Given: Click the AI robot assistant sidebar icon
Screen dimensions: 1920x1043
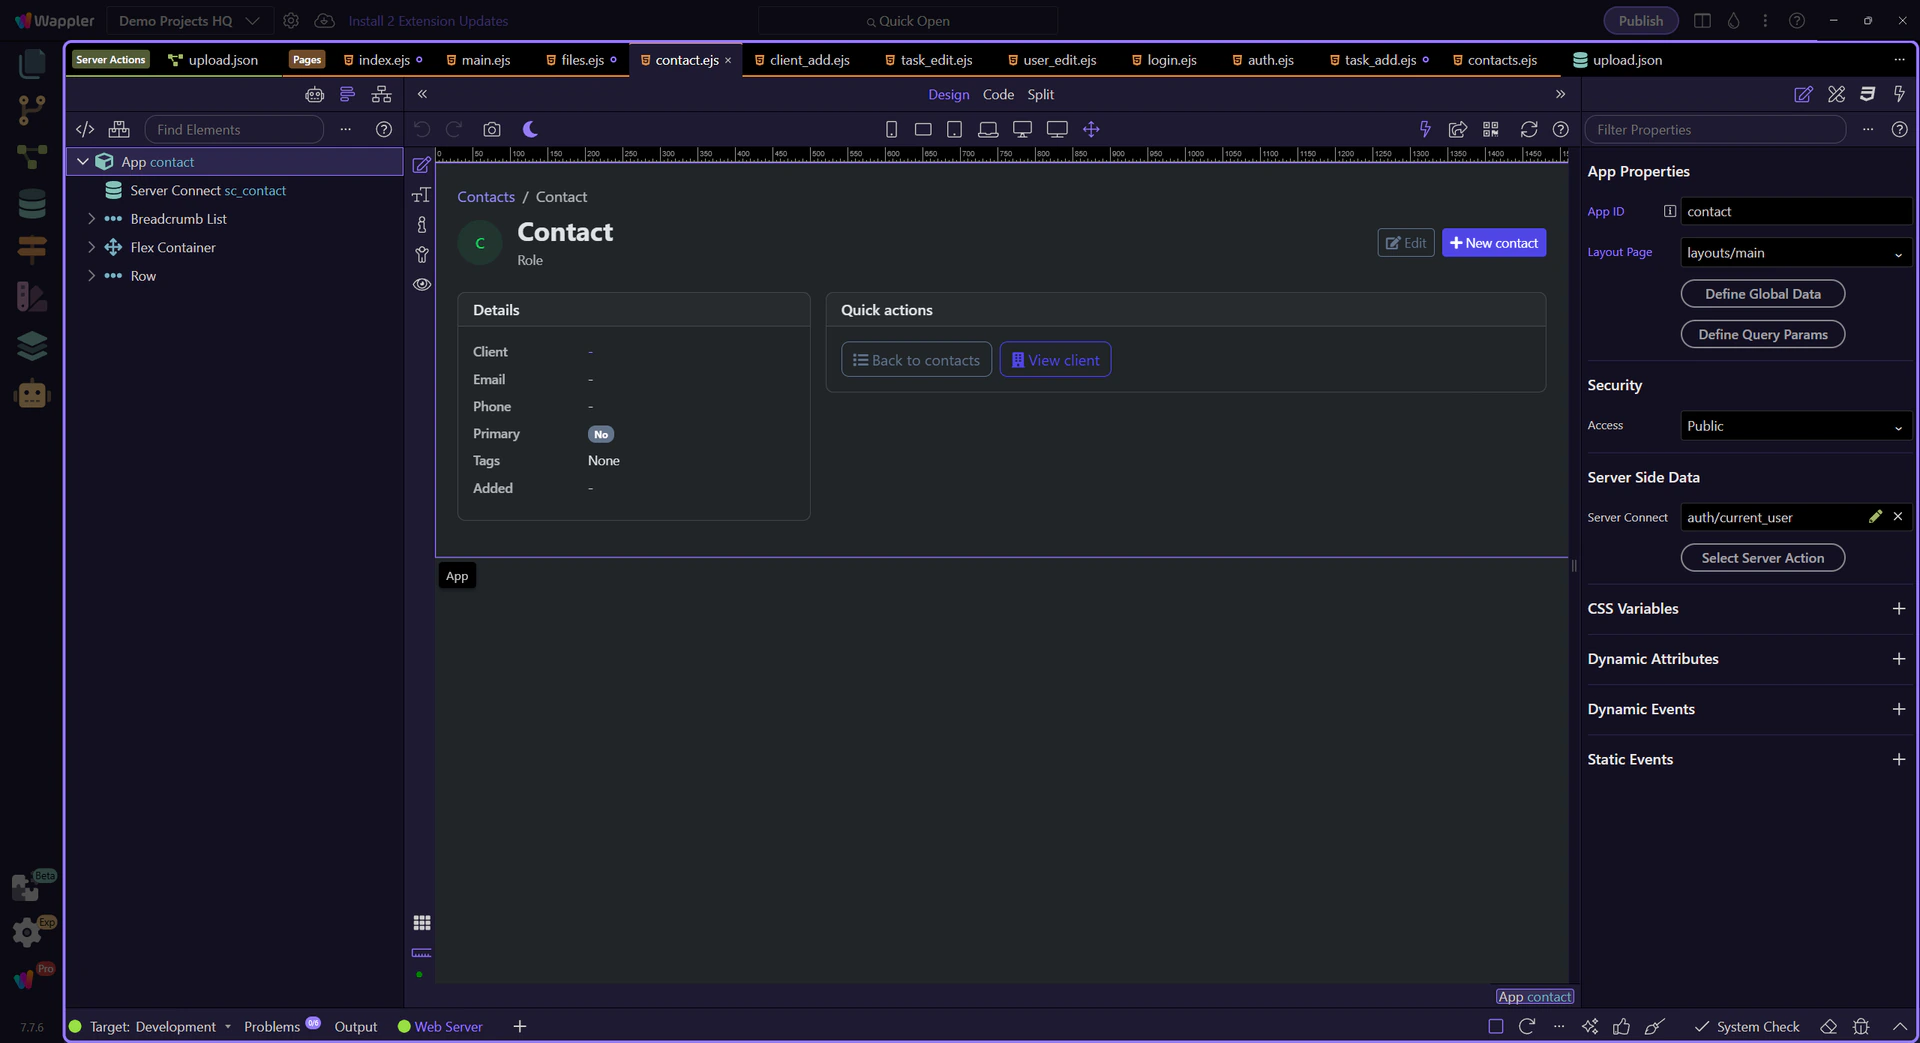Looking at the screenshot, I should point(32,395).
